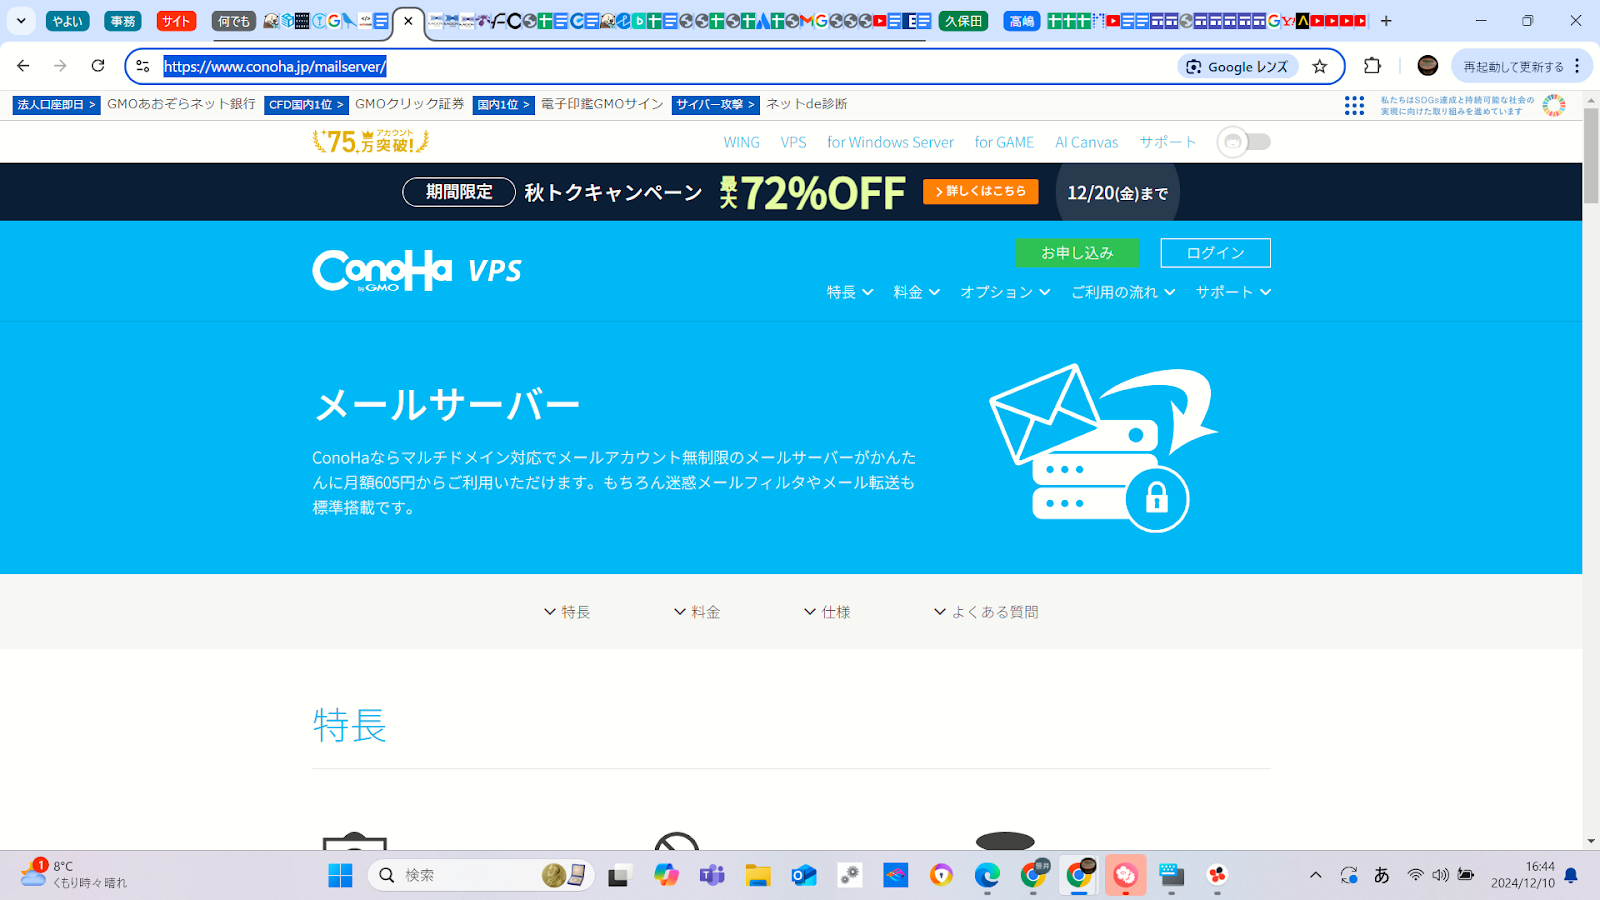The height and width of the screenshot is (900, 1600).
Task: Open the VPS service tab
Action: [x=793, y=142]
